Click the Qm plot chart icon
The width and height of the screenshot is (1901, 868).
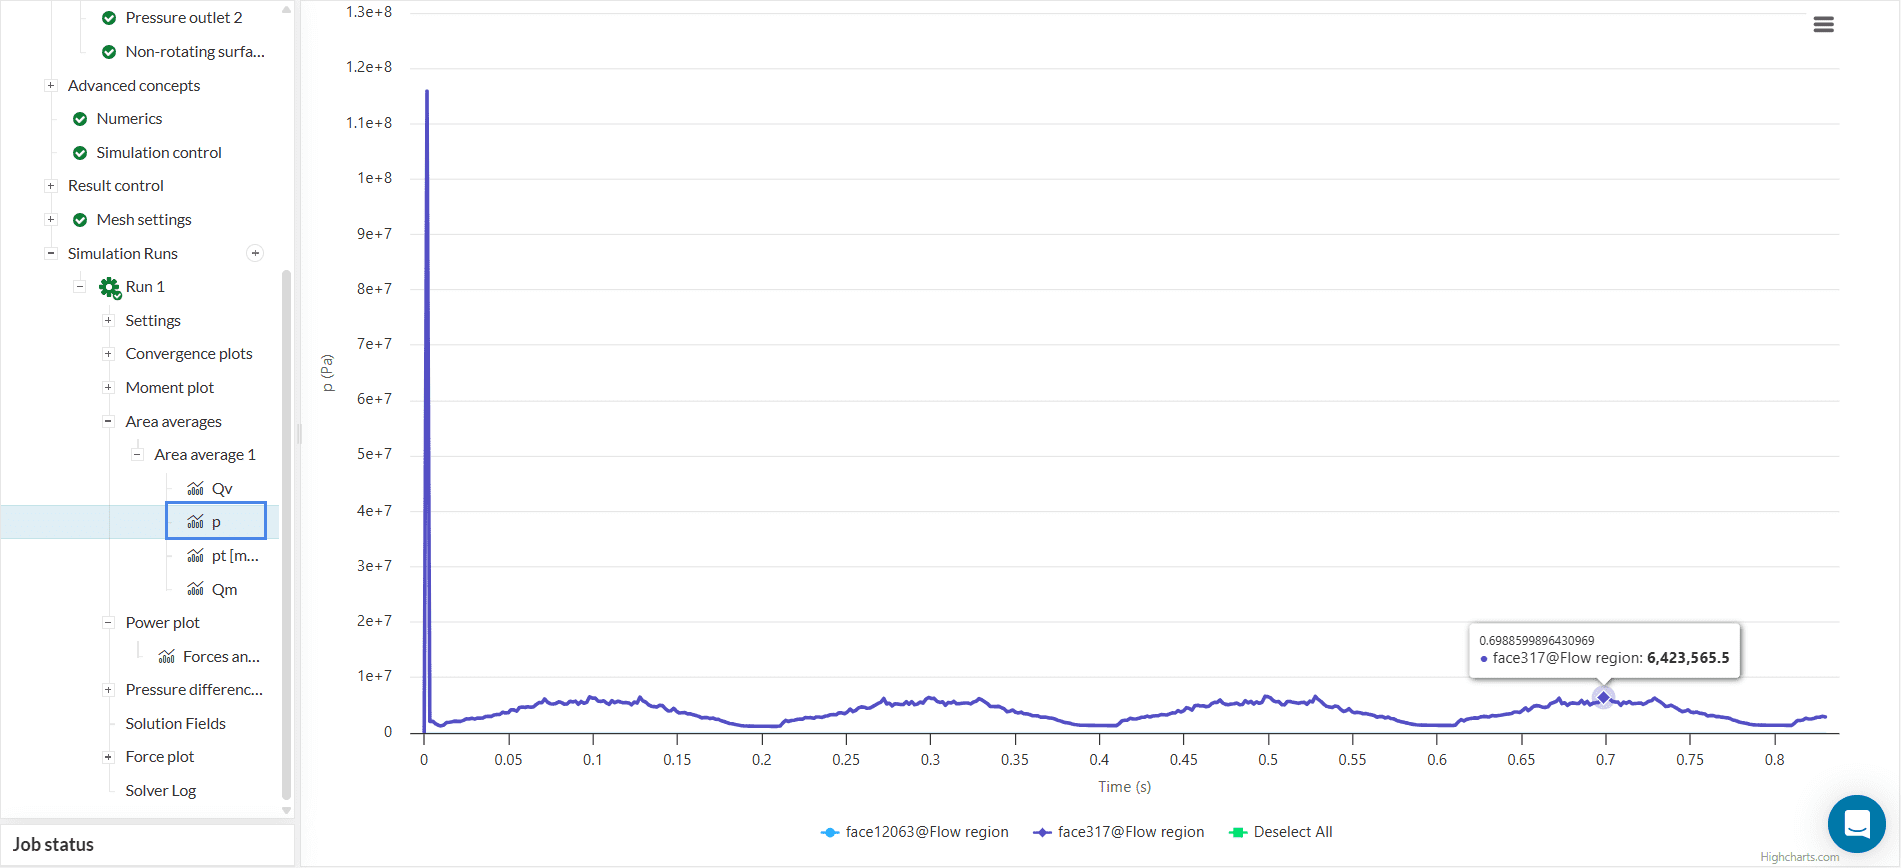pos(196,590)
